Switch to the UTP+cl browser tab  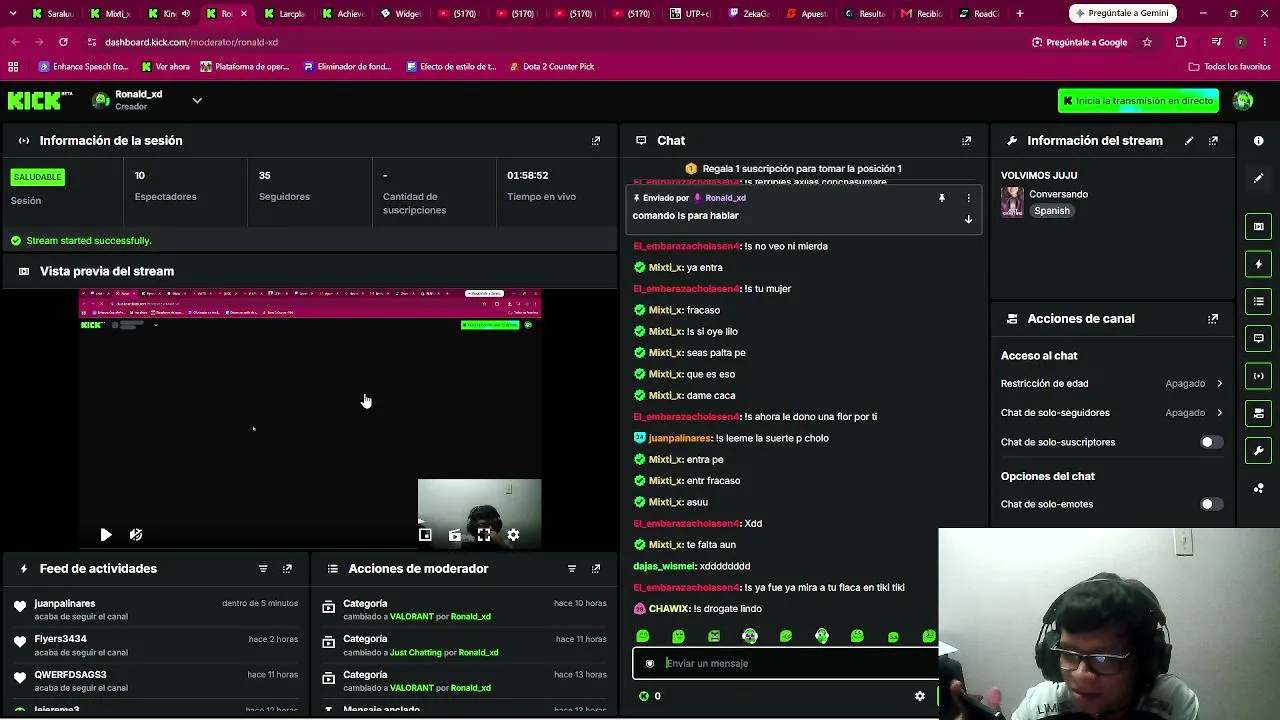click(691, 14)
